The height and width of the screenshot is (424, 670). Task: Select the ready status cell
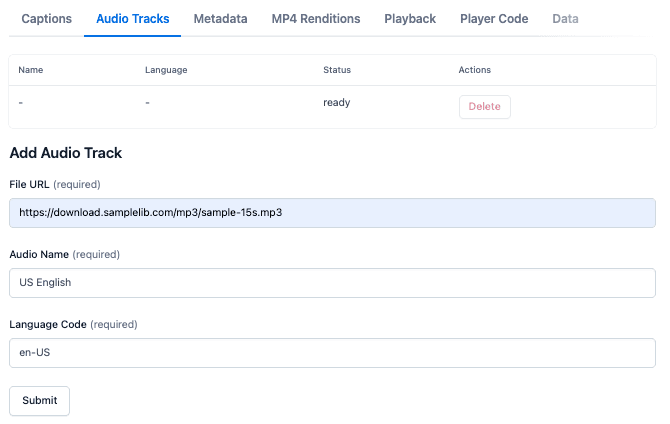[x=336, y=103]
